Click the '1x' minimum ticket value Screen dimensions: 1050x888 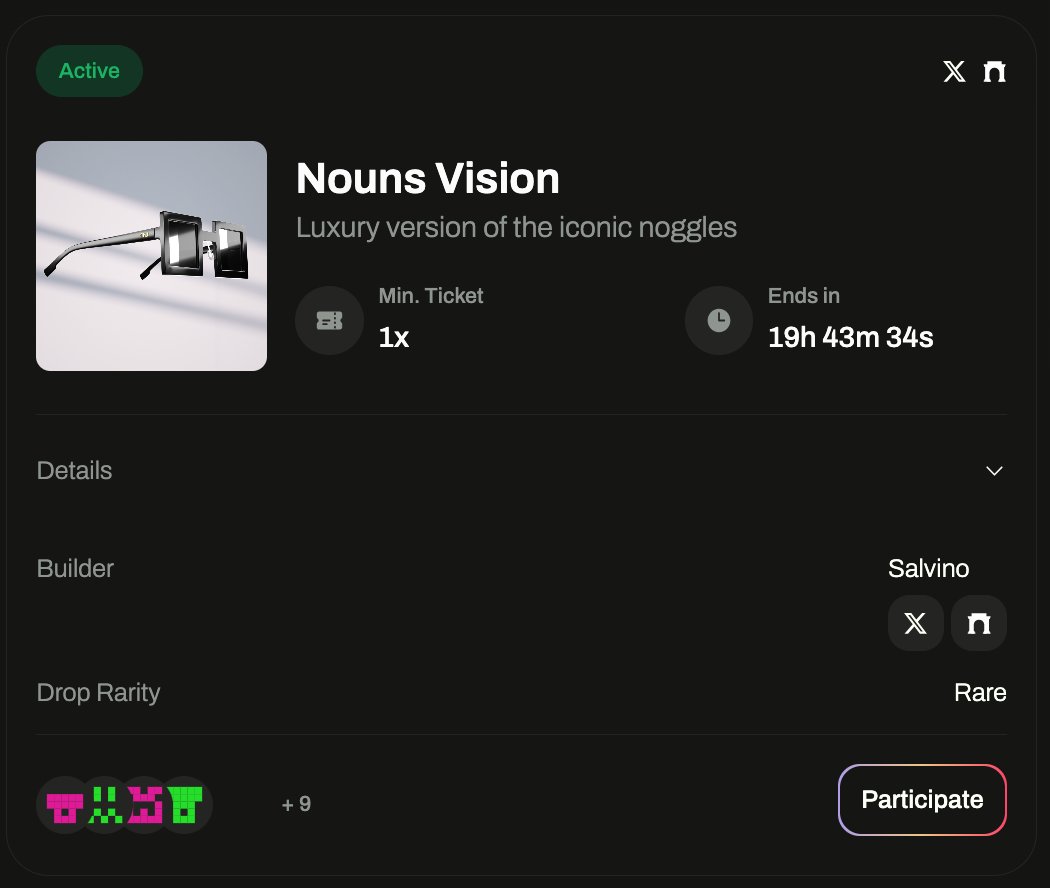394,338
